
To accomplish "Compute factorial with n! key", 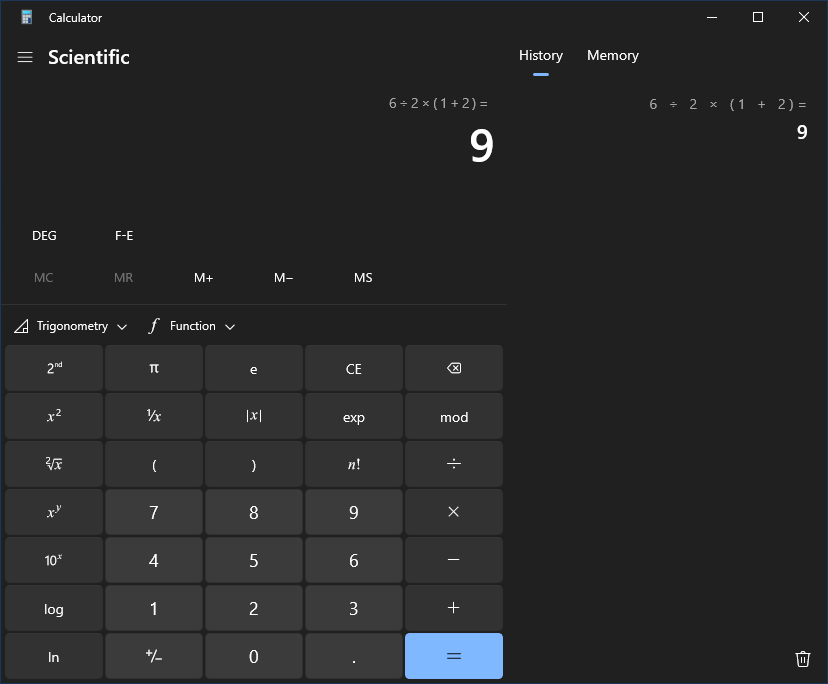I will coord(354,464).
